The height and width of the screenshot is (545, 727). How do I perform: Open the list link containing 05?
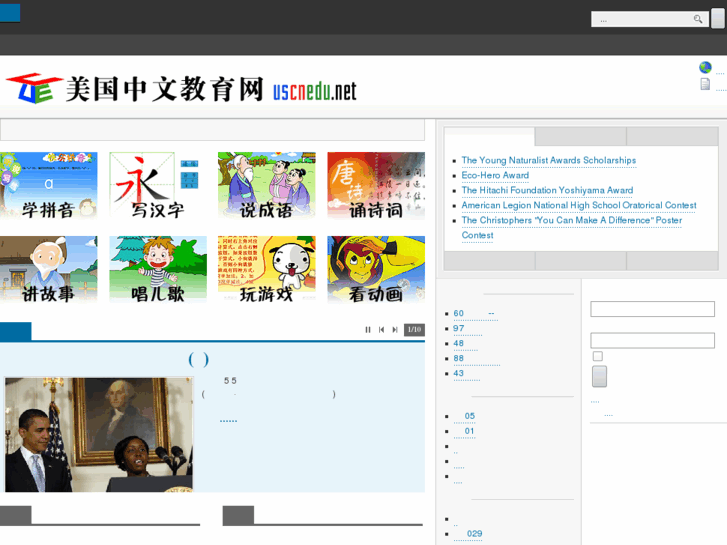[x=465, y=417]
